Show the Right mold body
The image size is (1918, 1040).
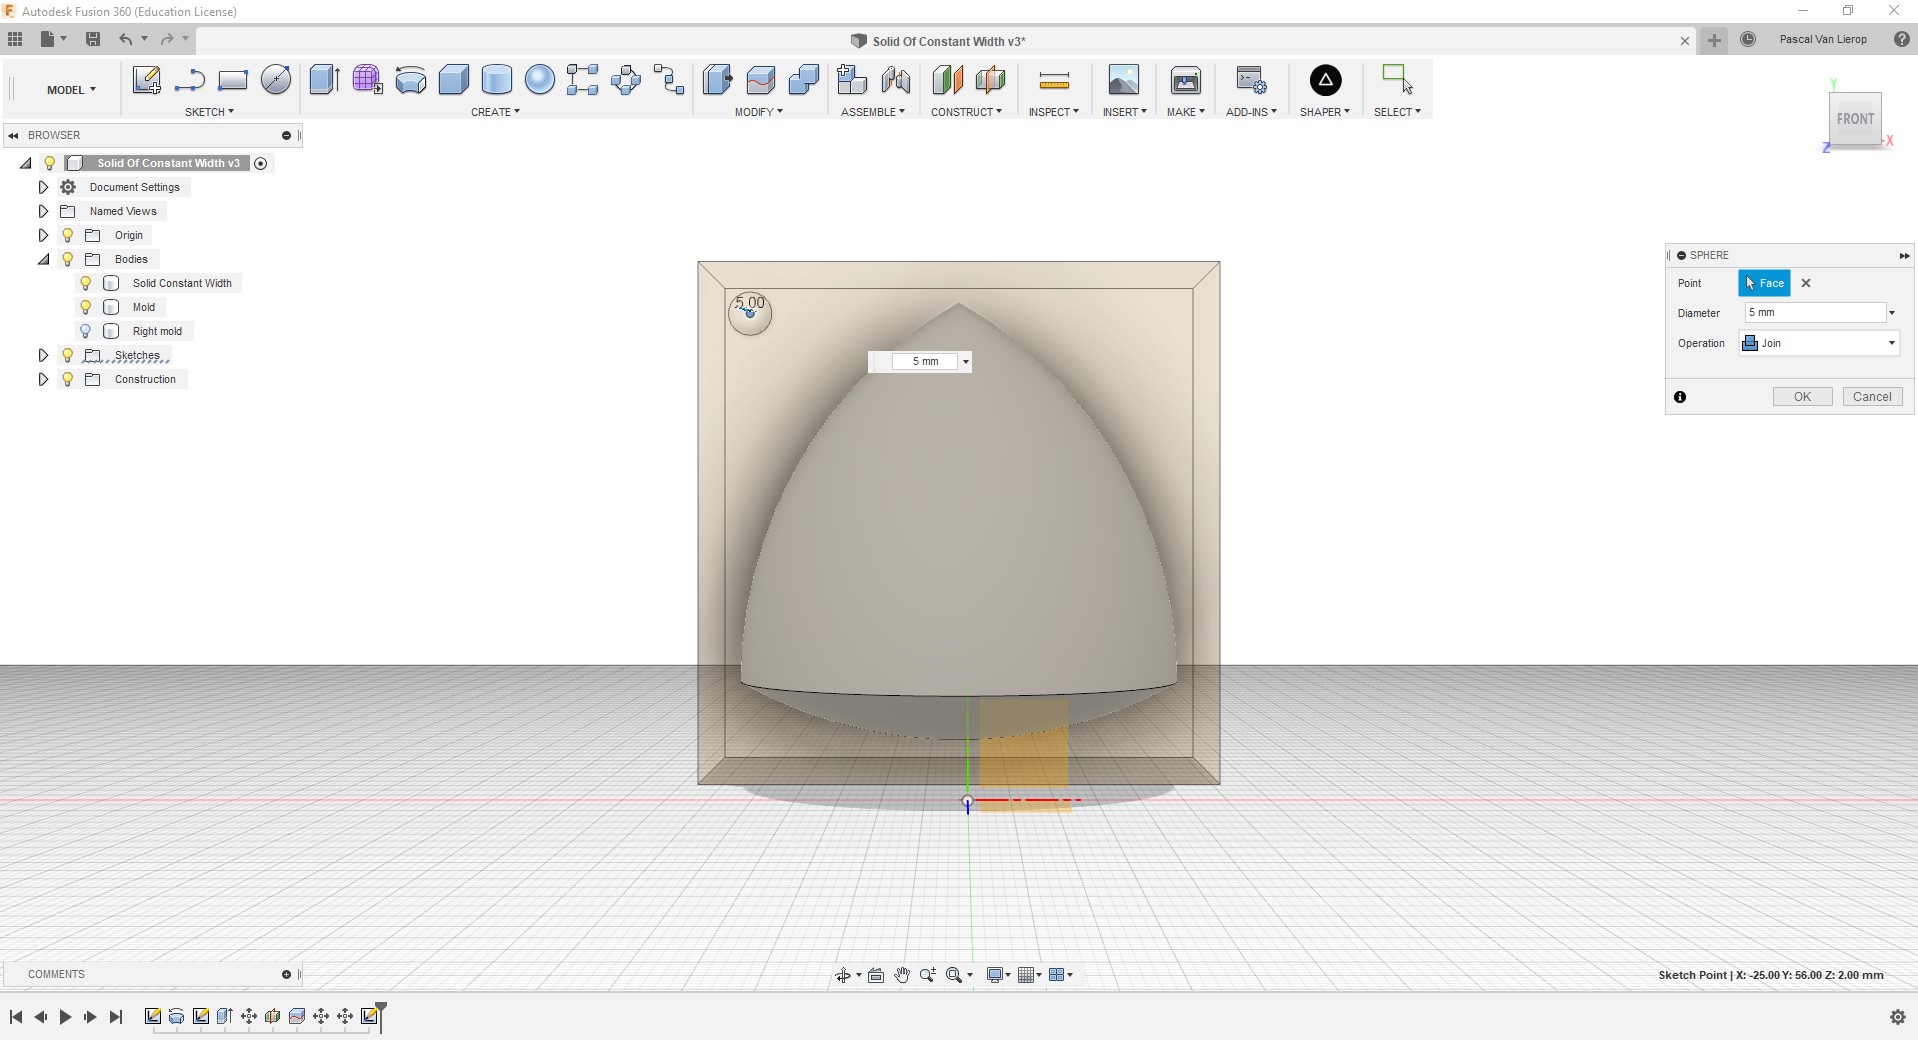coord(86,331)
